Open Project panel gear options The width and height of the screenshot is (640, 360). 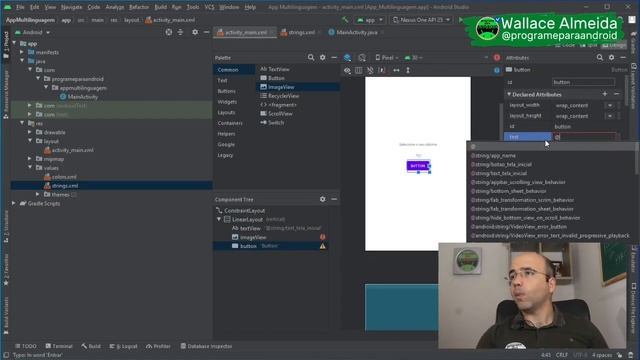coord(195,32)
